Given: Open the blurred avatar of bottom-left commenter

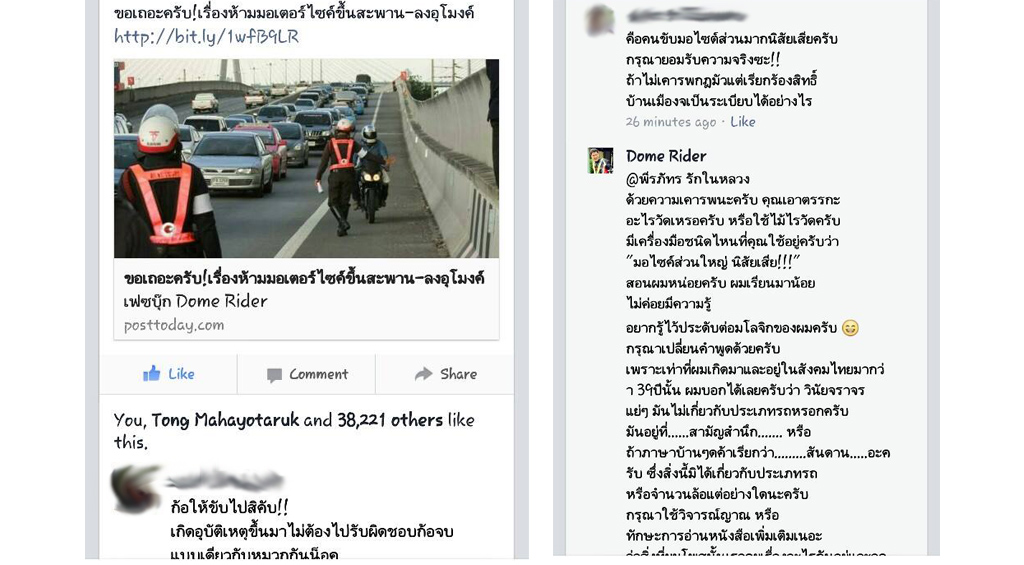Looking at the screenshot, I should point(136,489).
